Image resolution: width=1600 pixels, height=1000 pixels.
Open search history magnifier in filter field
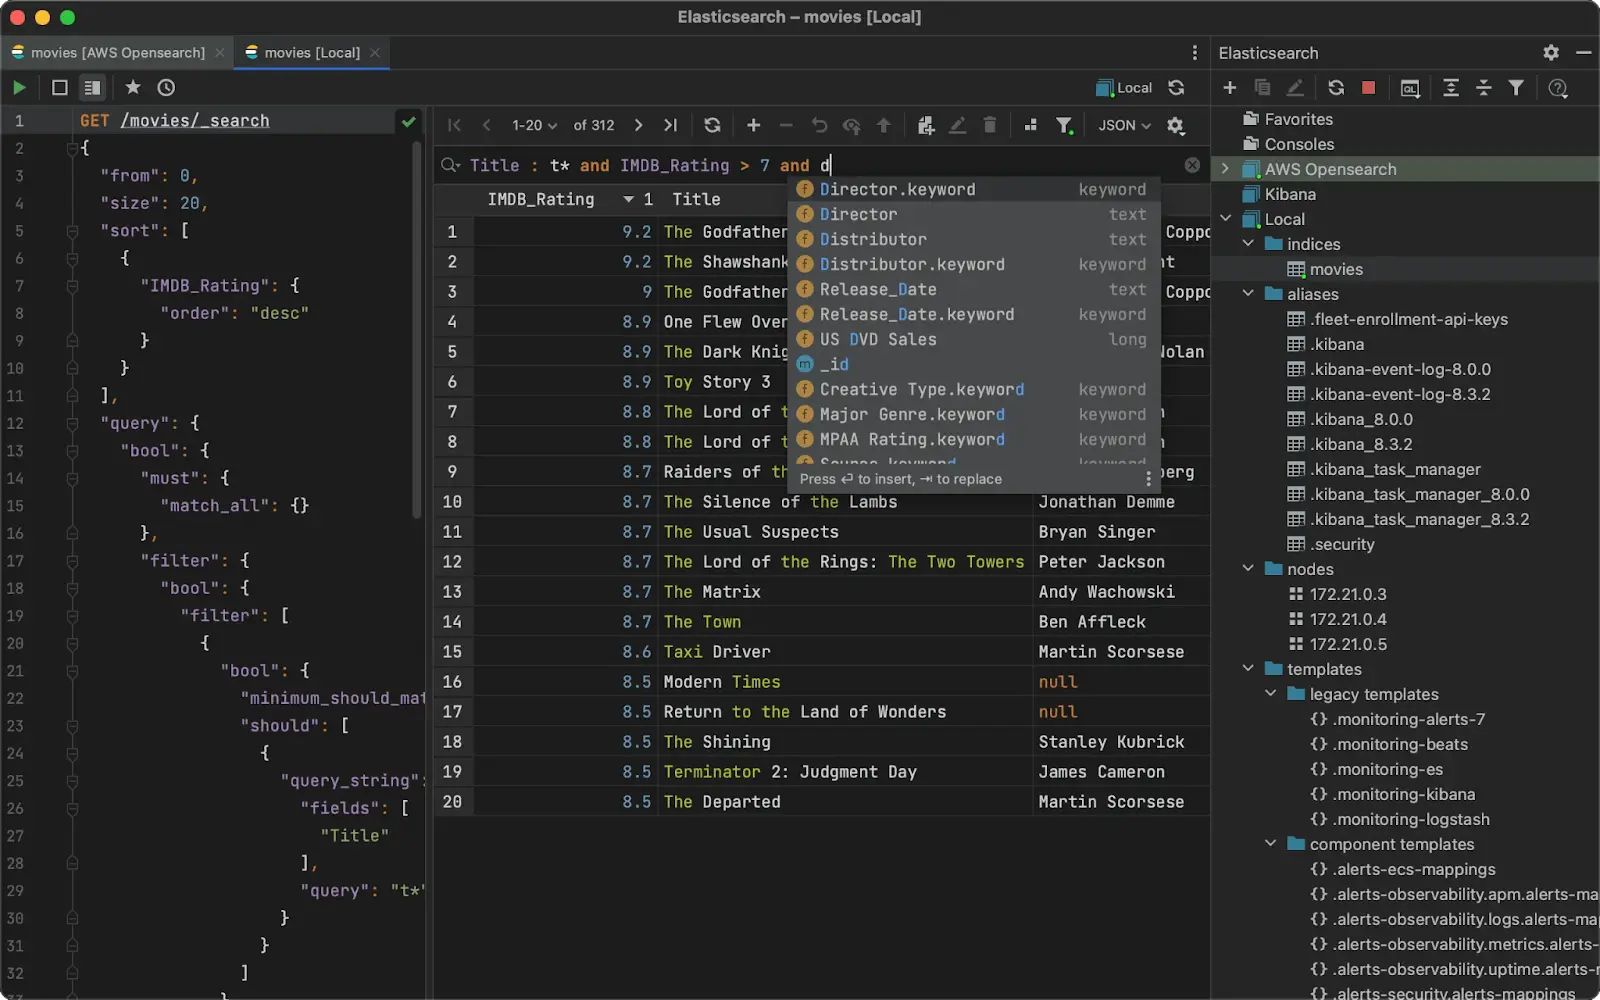click(450, 165)
